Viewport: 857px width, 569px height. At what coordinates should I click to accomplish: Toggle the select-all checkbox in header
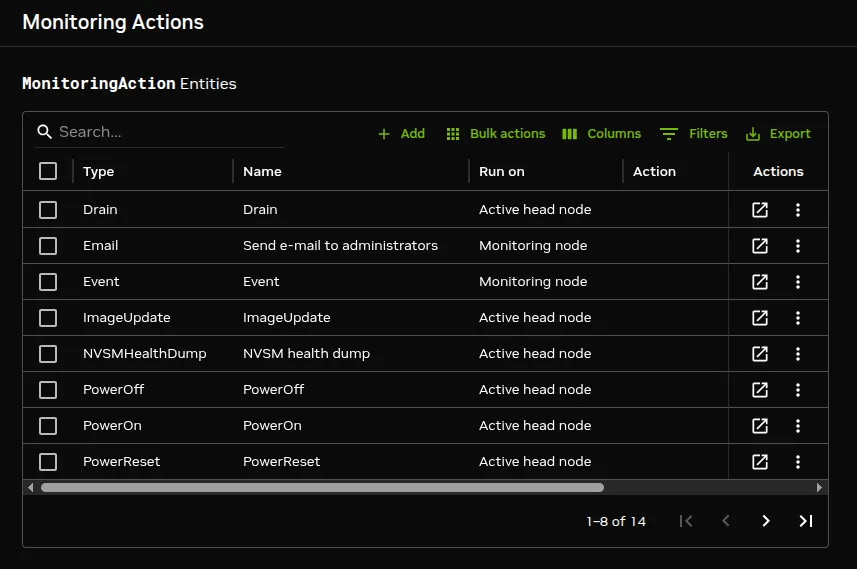click(x=48, y=171)
